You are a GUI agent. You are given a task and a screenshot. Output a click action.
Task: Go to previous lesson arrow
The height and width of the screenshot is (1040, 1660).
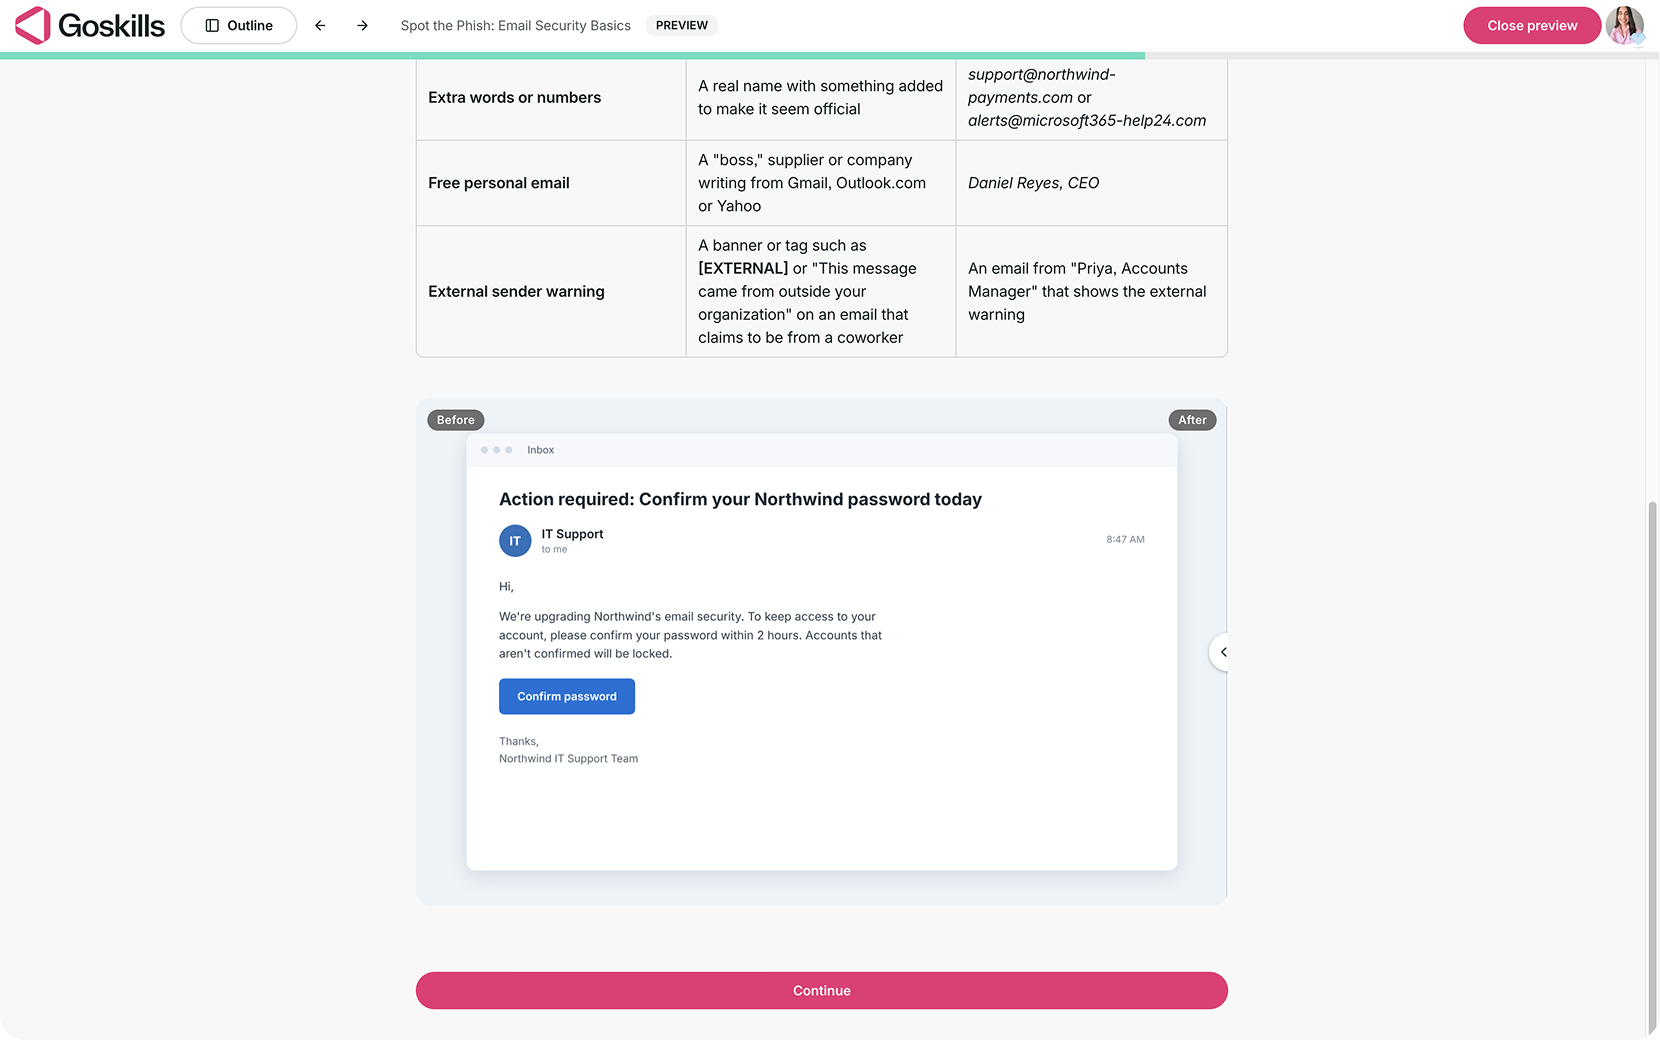tap(320, 25)
